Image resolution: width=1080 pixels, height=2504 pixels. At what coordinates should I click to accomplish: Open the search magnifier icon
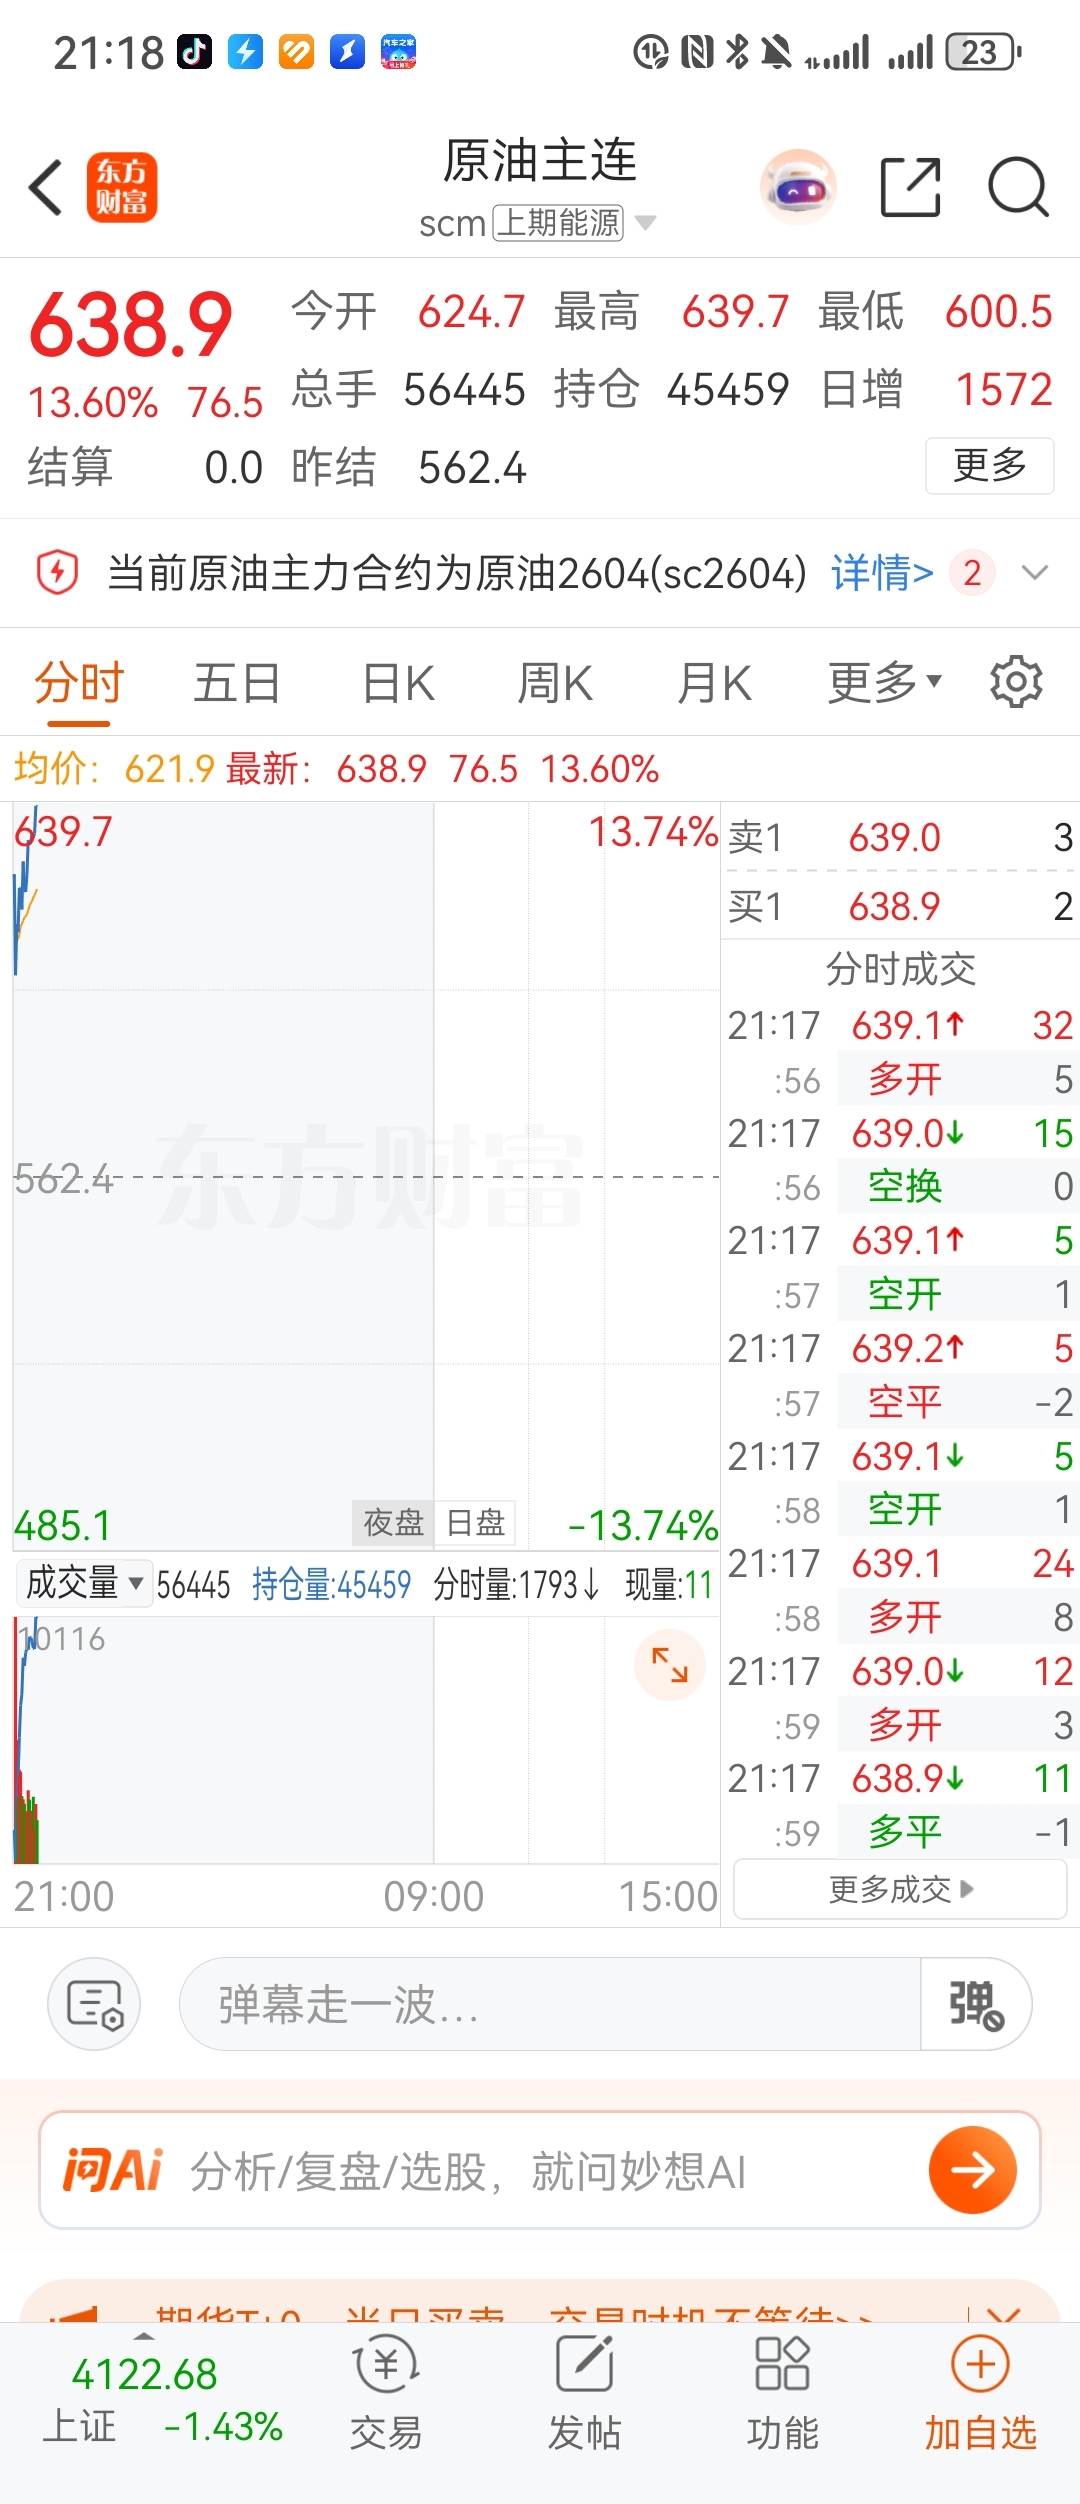point(1017,187)
